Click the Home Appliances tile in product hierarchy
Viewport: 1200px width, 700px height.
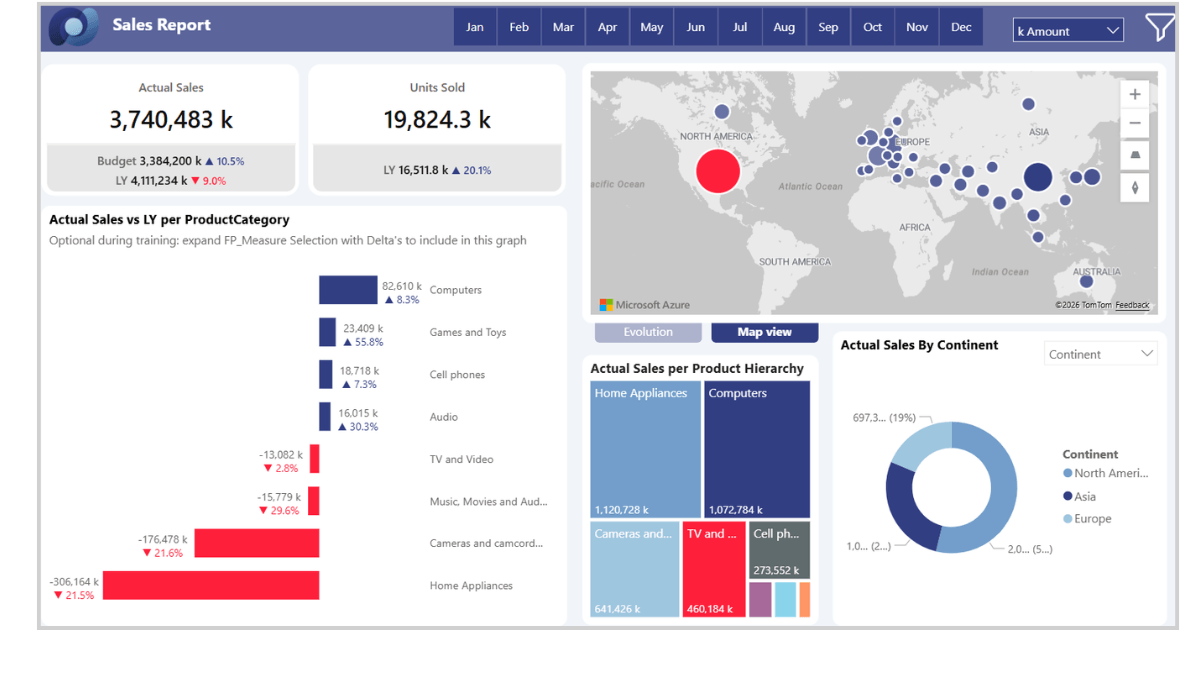(x=645, y=448)
